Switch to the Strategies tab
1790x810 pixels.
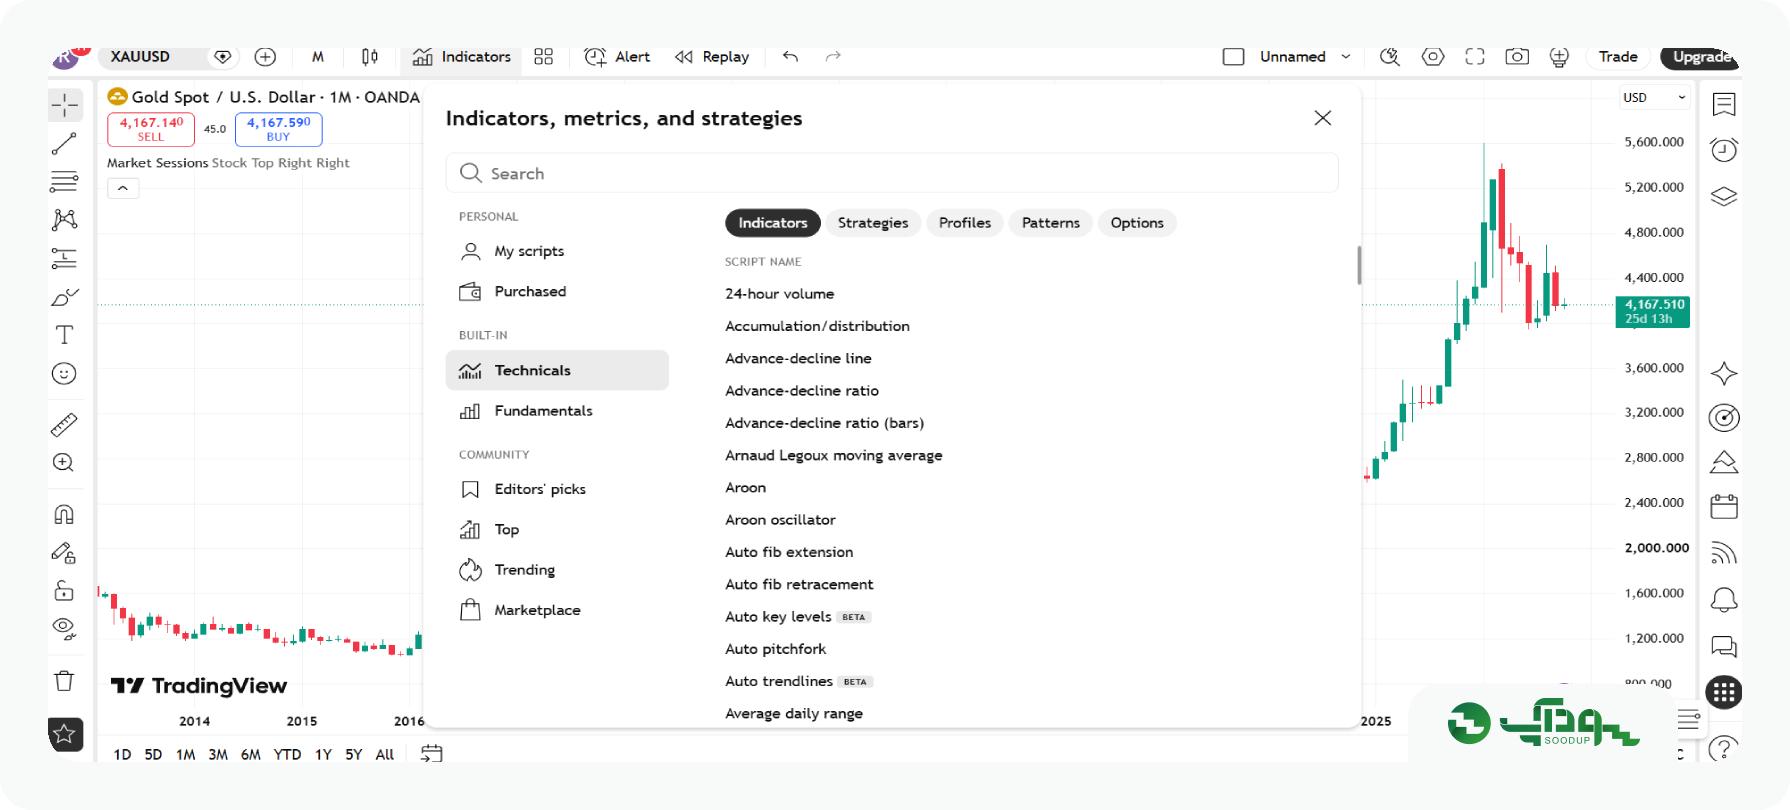(x=873, y=223)
